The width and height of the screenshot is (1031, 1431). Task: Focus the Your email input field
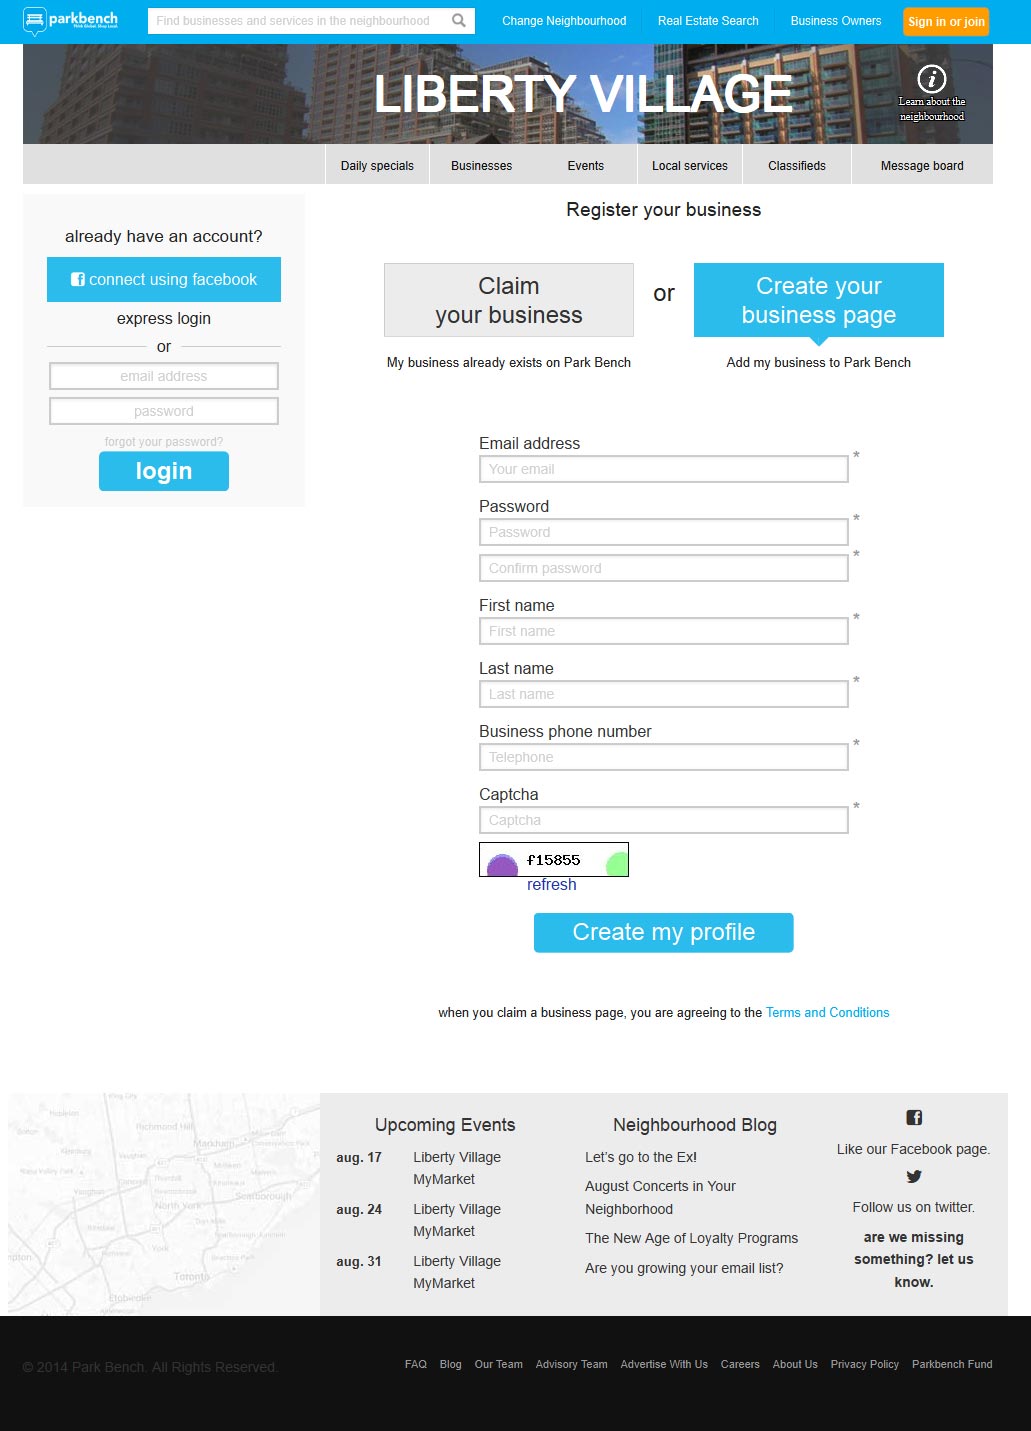point(664,469)
